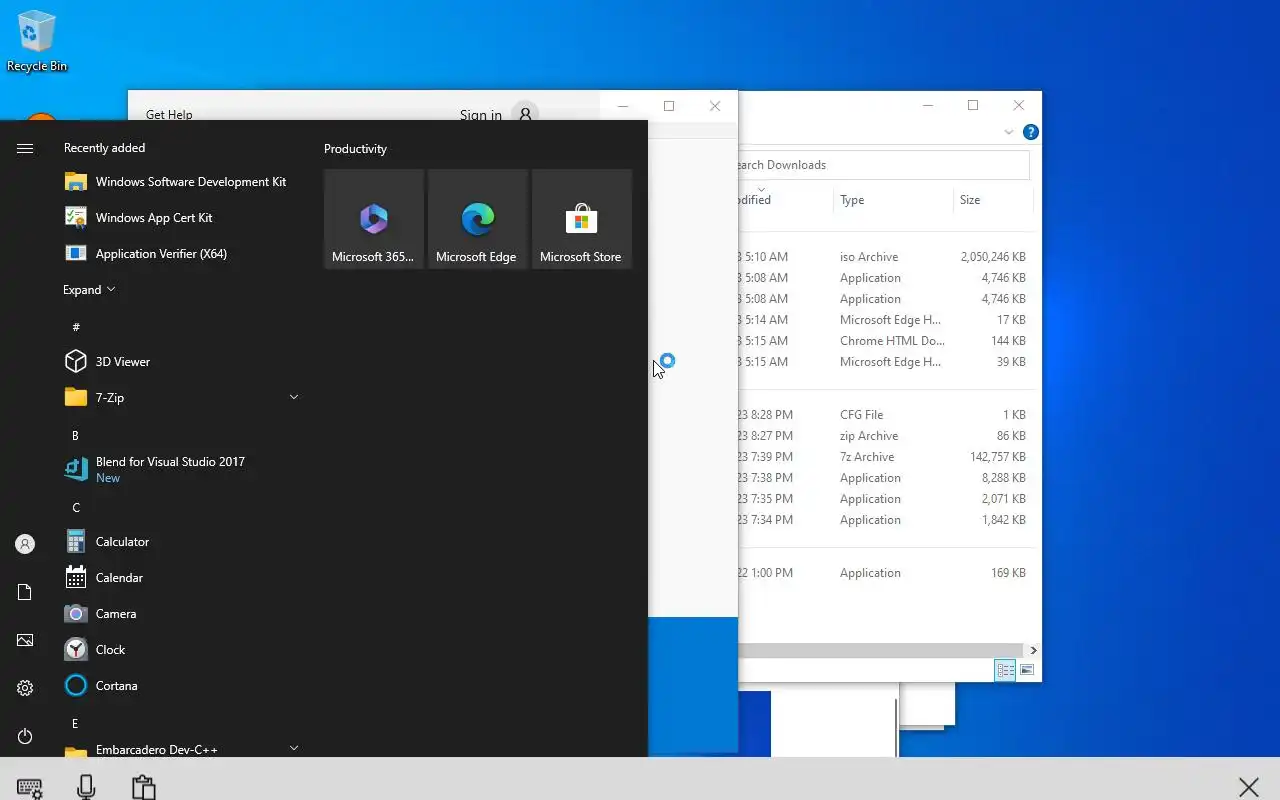Open the help icon in the Downloads window

(1031, 132)
